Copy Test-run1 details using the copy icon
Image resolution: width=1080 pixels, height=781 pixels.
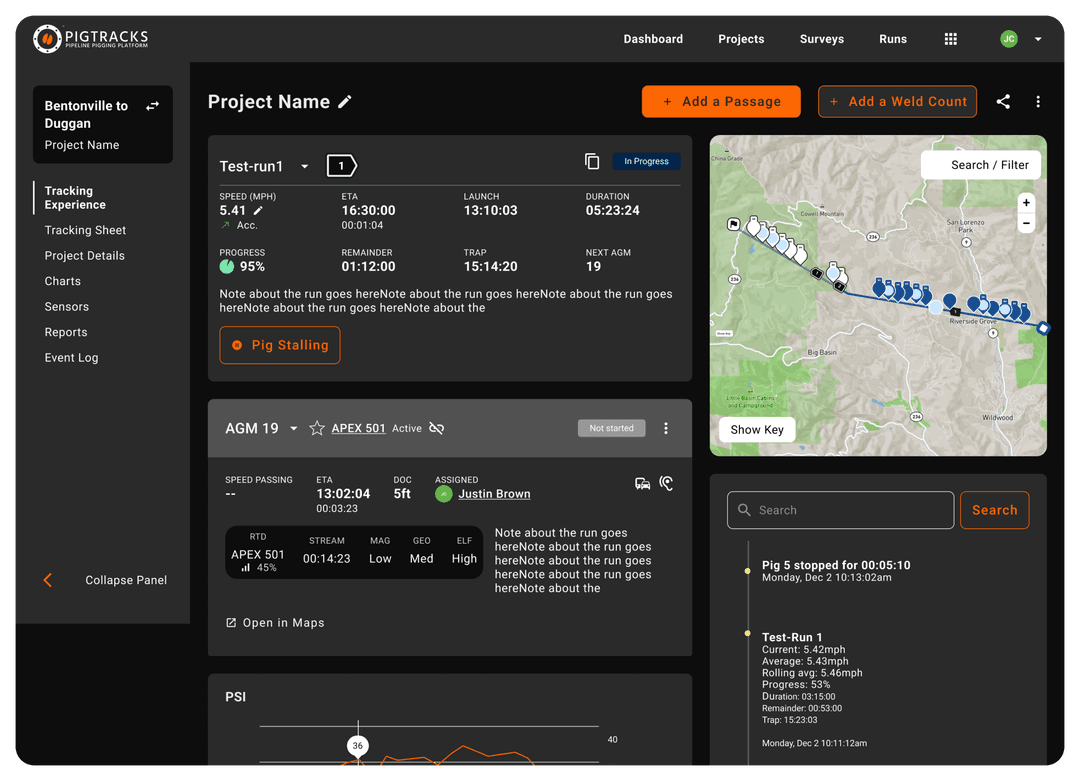click(592, 161)
